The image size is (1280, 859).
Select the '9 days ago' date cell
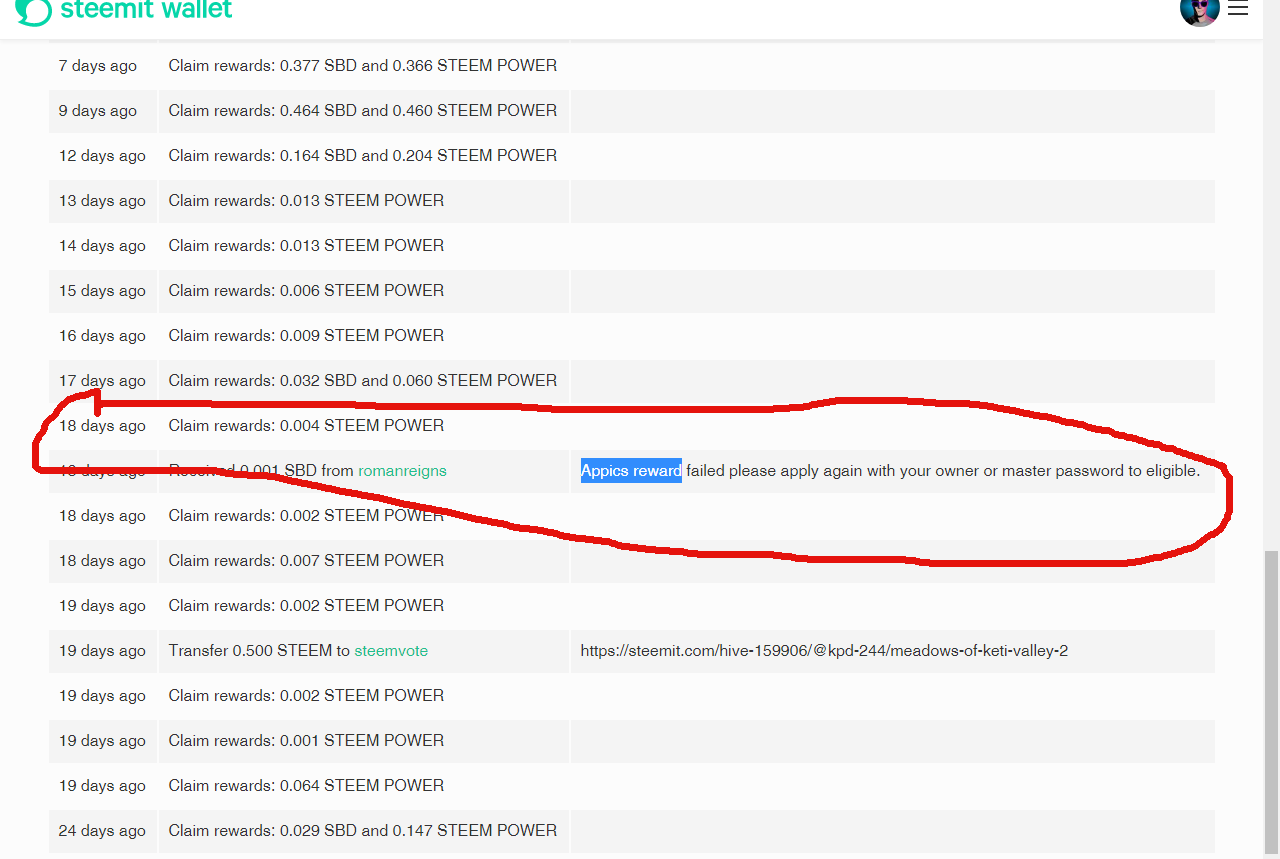click(103, 110)
